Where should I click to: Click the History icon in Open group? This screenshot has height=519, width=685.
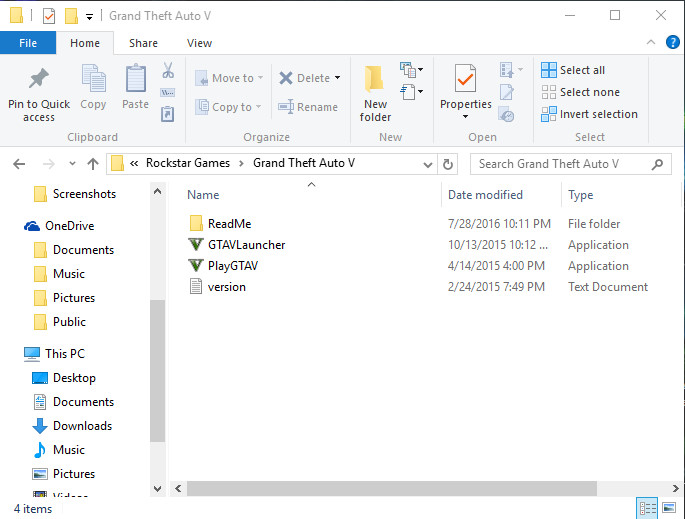click(x=506, y=114)
